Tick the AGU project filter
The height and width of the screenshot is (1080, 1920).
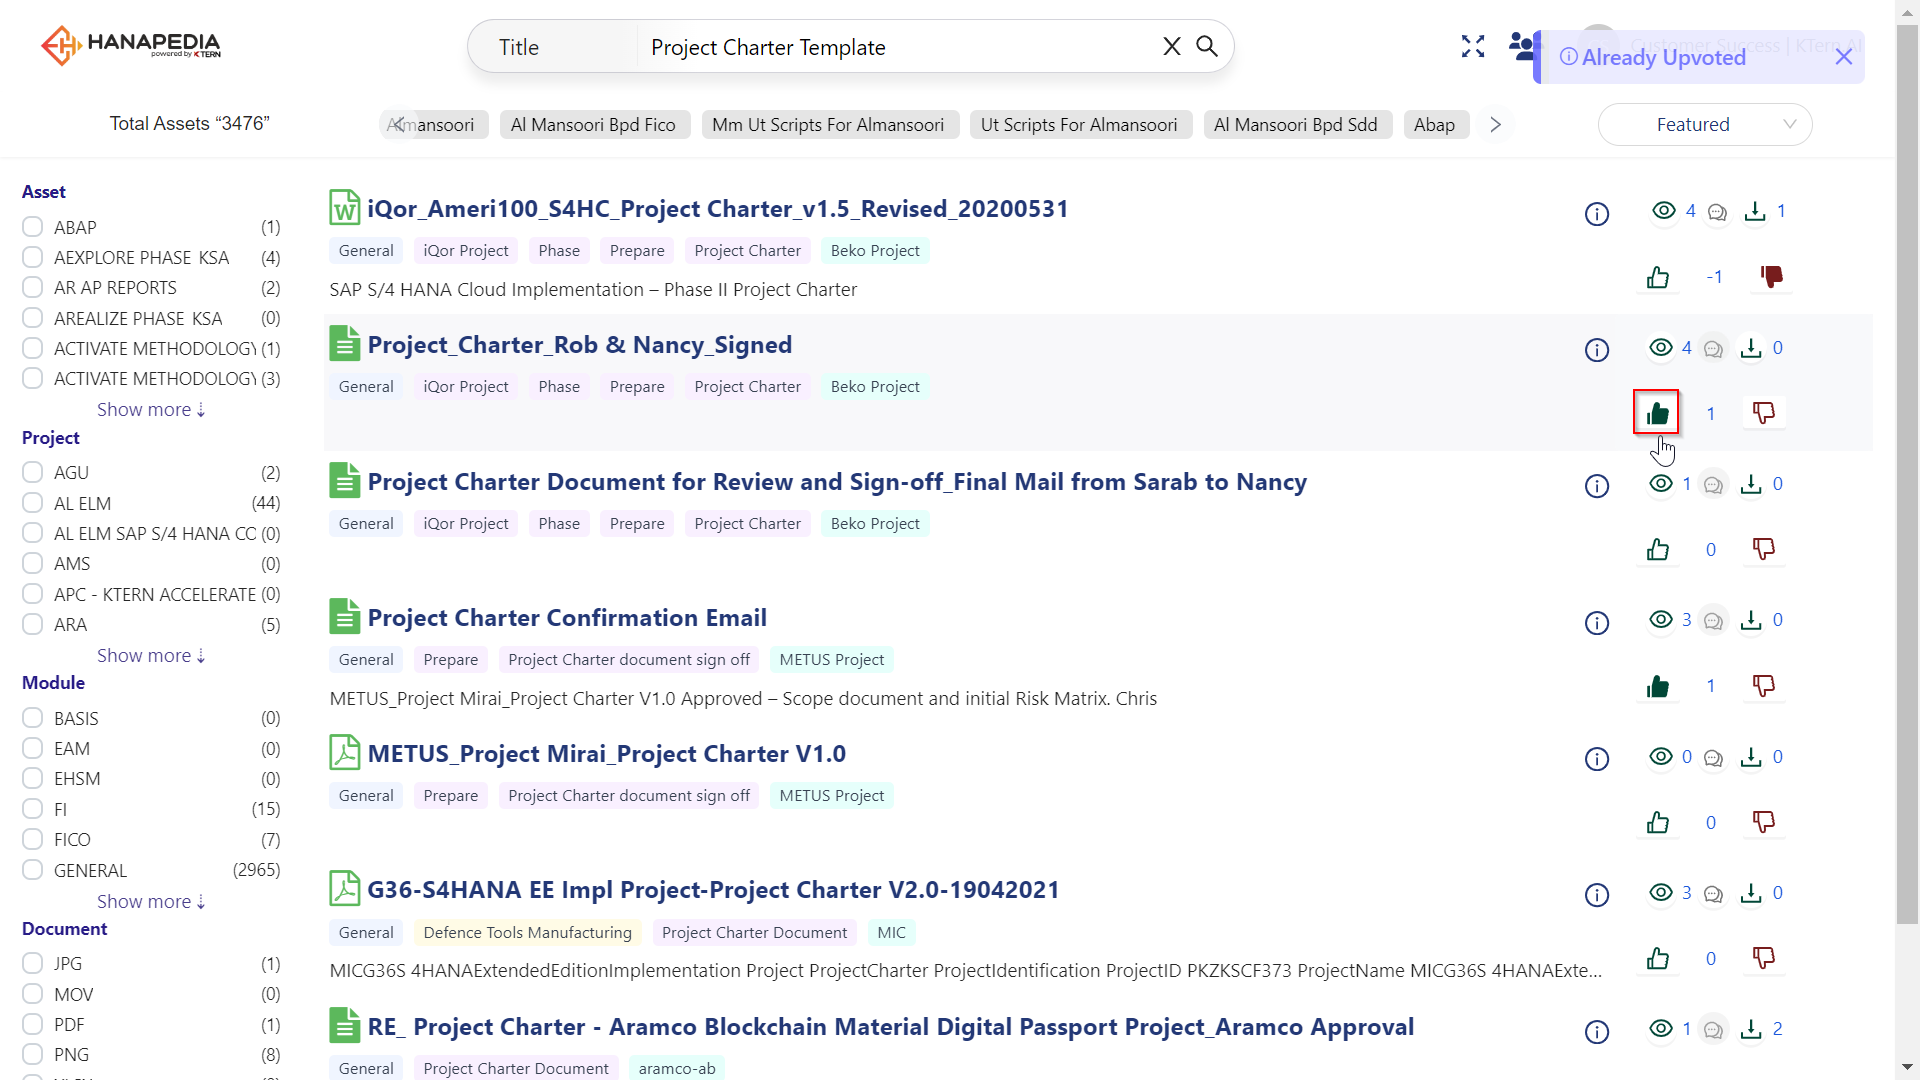point(33,472)
